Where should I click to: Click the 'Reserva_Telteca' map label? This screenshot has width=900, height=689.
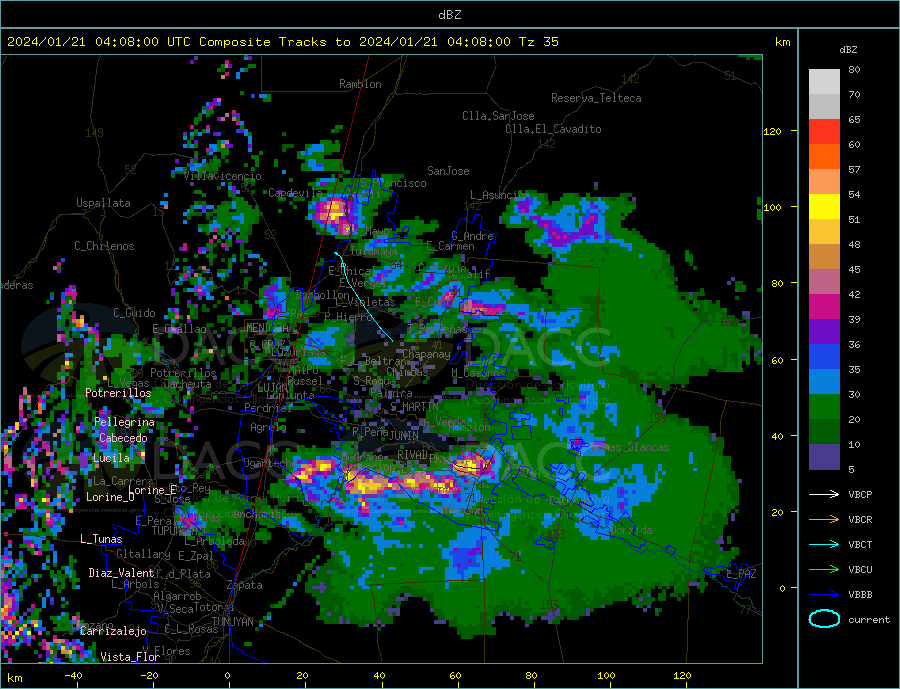click(596, 98)
